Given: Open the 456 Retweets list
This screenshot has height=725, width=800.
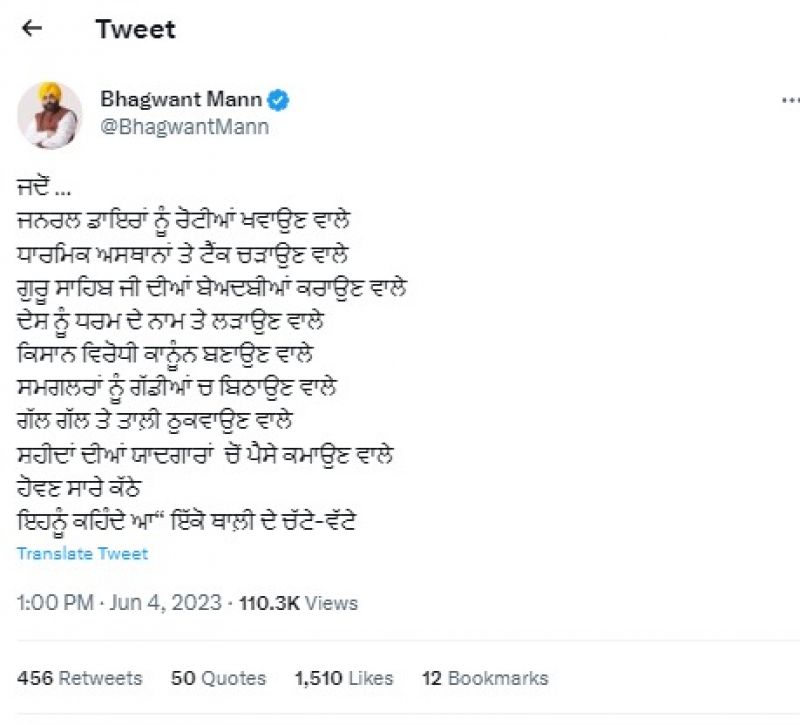Looking at the screenshot, I should tap(80, 678).
